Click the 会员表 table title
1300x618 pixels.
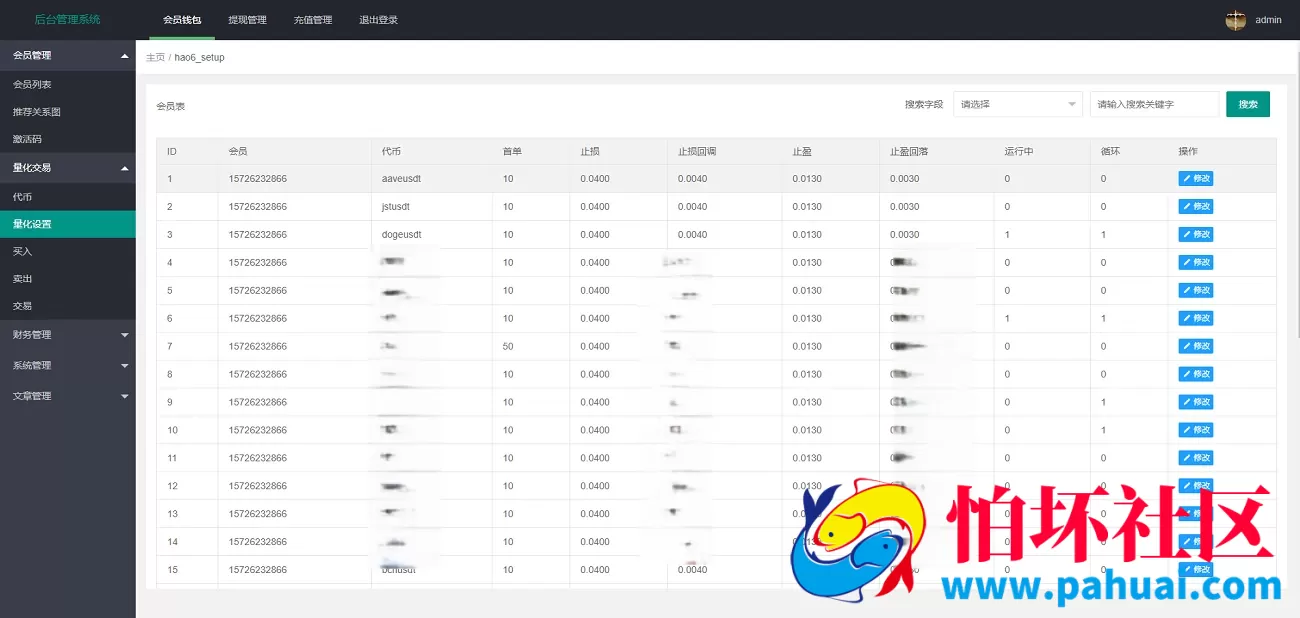[171, 106]
